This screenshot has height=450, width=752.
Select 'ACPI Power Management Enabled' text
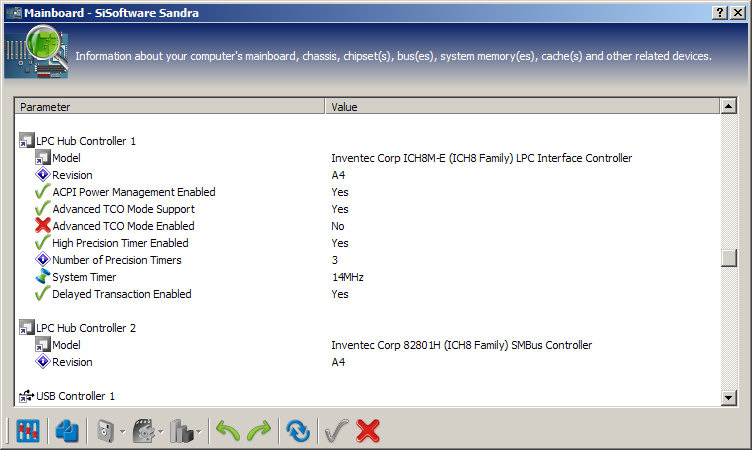(x=134, y=192)
